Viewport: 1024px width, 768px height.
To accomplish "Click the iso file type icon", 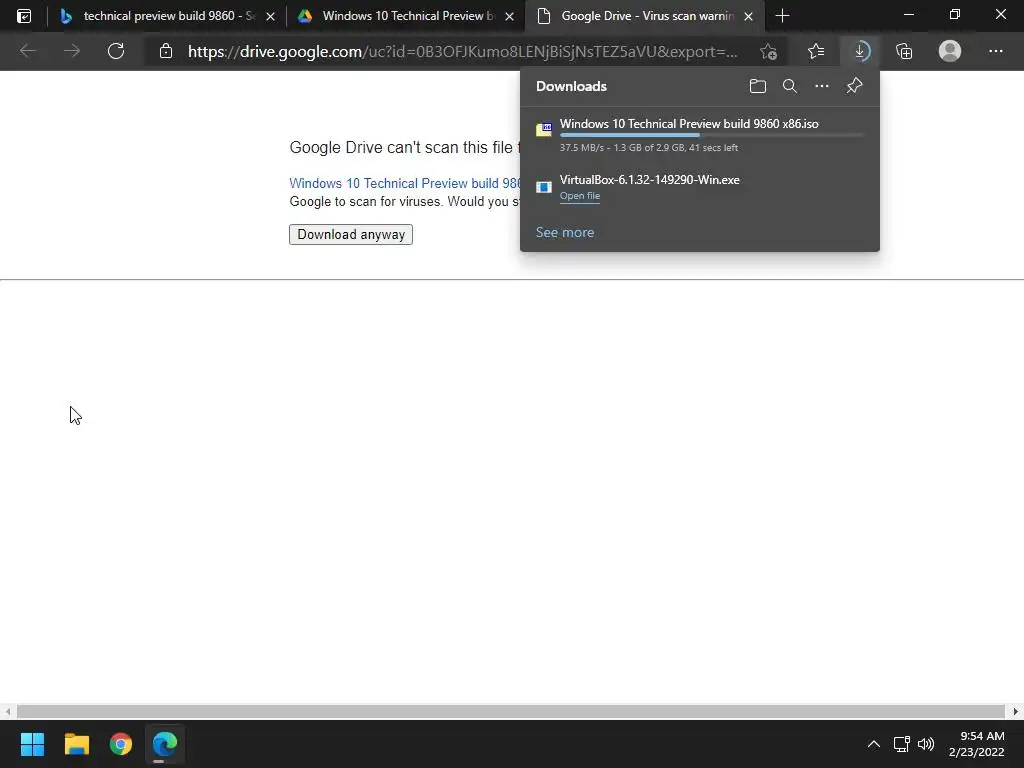I will [543, 129].
